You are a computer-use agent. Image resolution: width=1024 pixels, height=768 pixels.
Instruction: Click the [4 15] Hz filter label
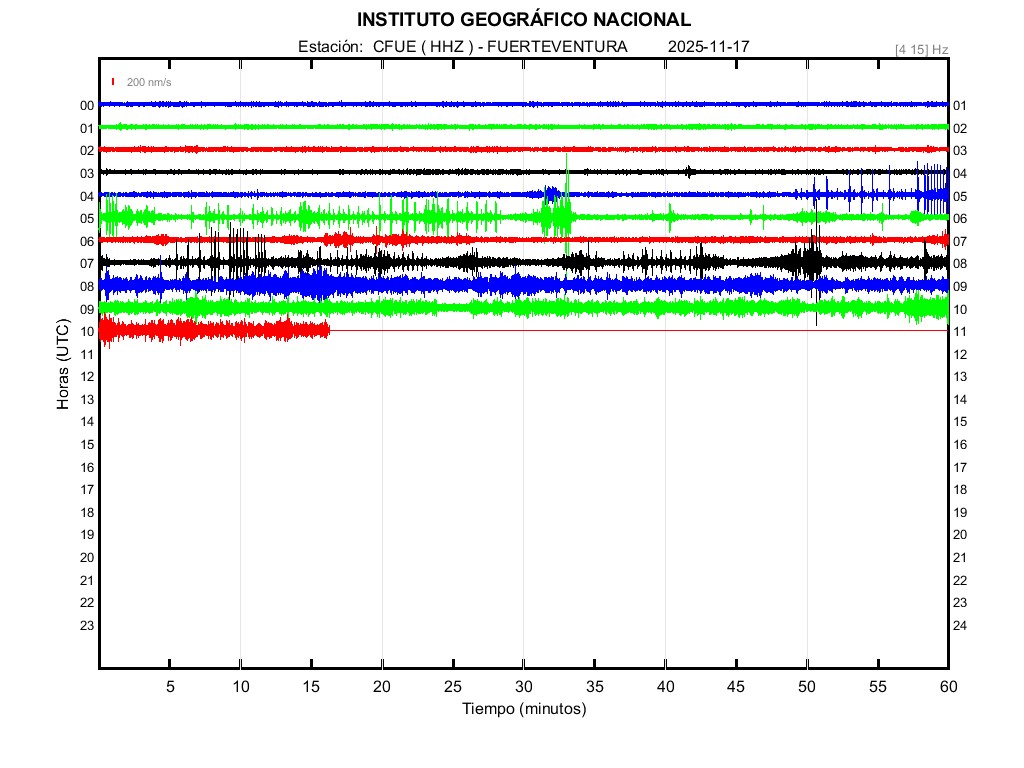coord(921,49)
